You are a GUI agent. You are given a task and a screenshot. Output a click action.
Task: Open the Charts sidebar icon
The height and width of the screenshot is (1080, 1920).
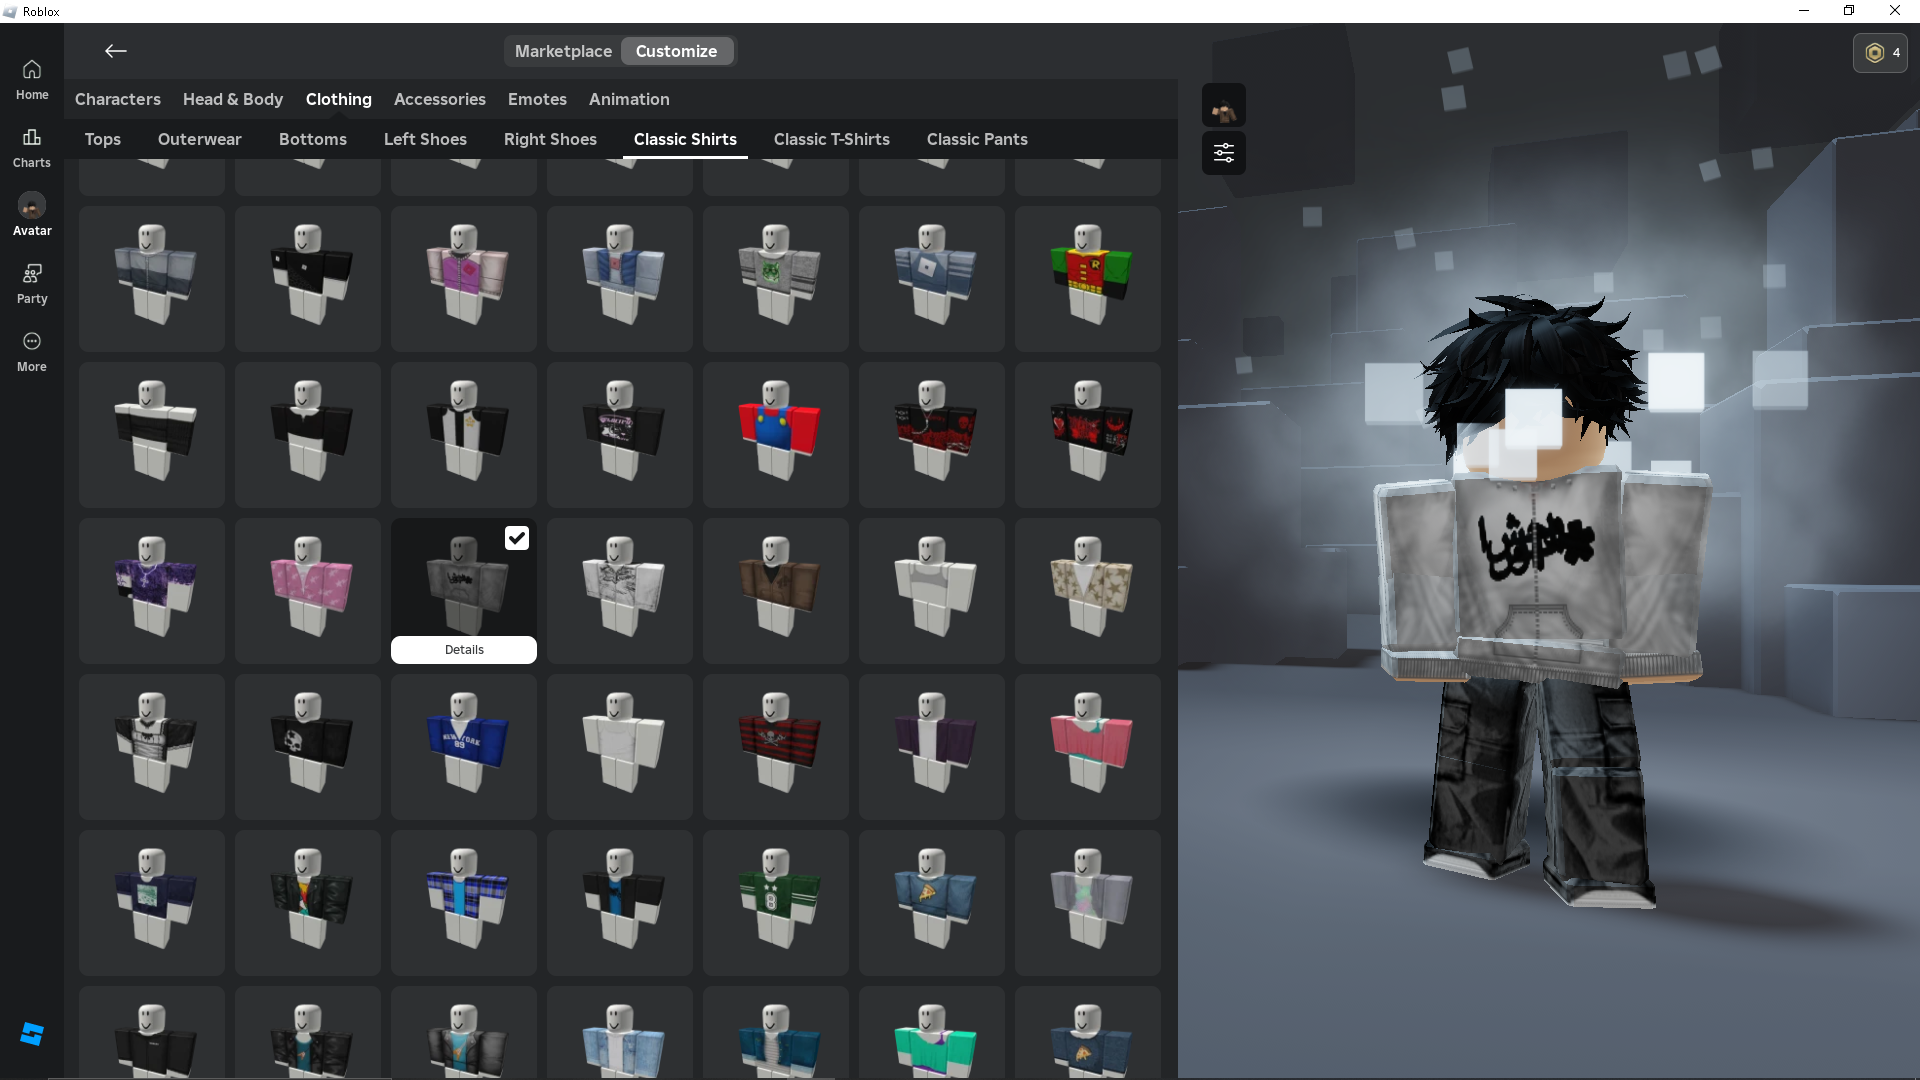[x=32, y=148]
